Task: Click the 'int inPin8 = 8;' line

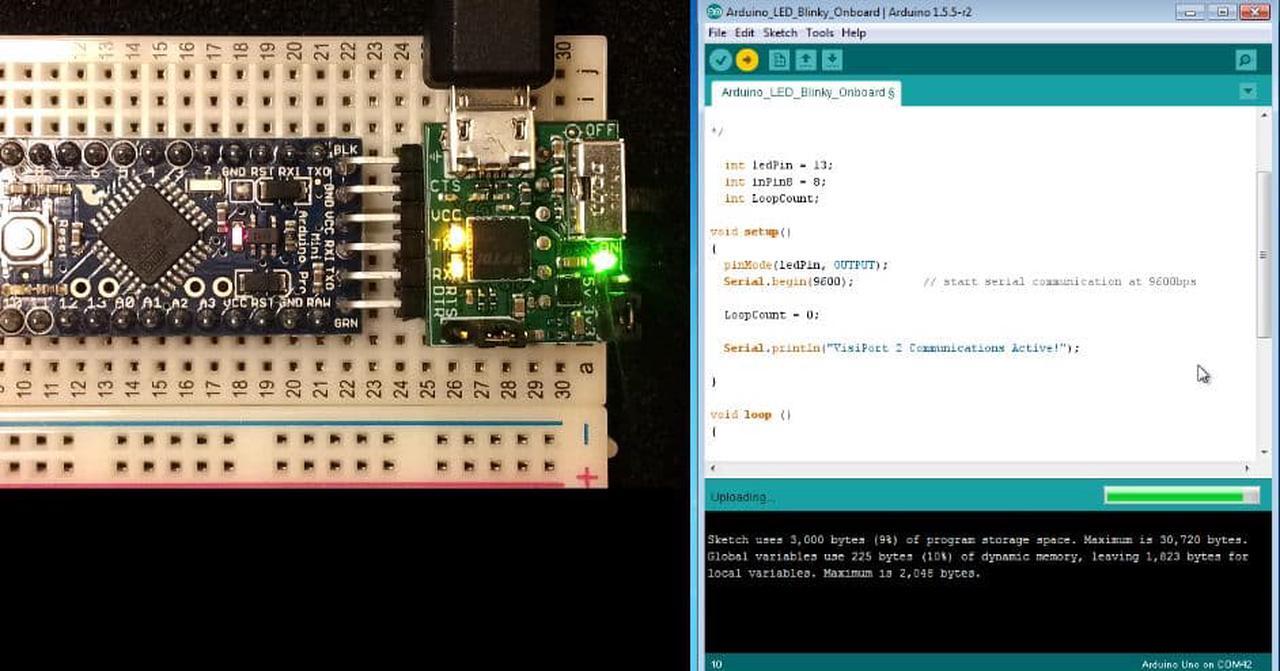Action: click(775, 182)
